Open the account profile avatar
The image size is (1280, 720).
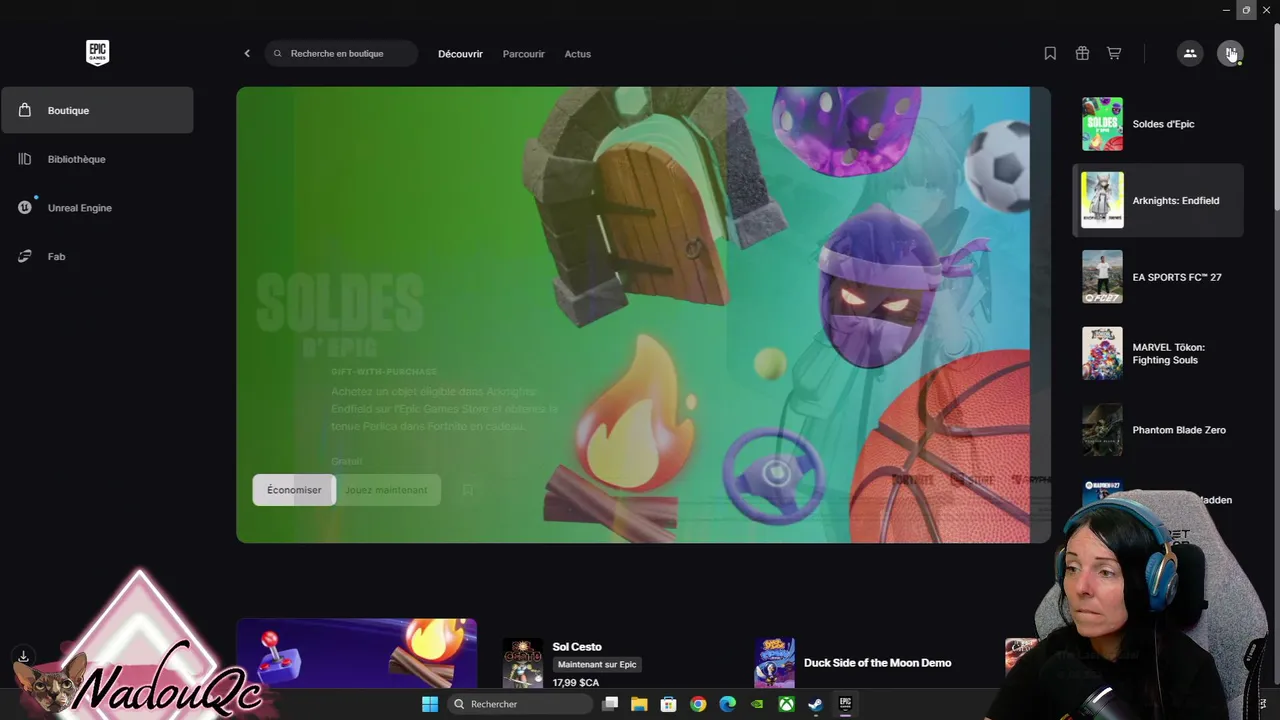[1230, 54]
